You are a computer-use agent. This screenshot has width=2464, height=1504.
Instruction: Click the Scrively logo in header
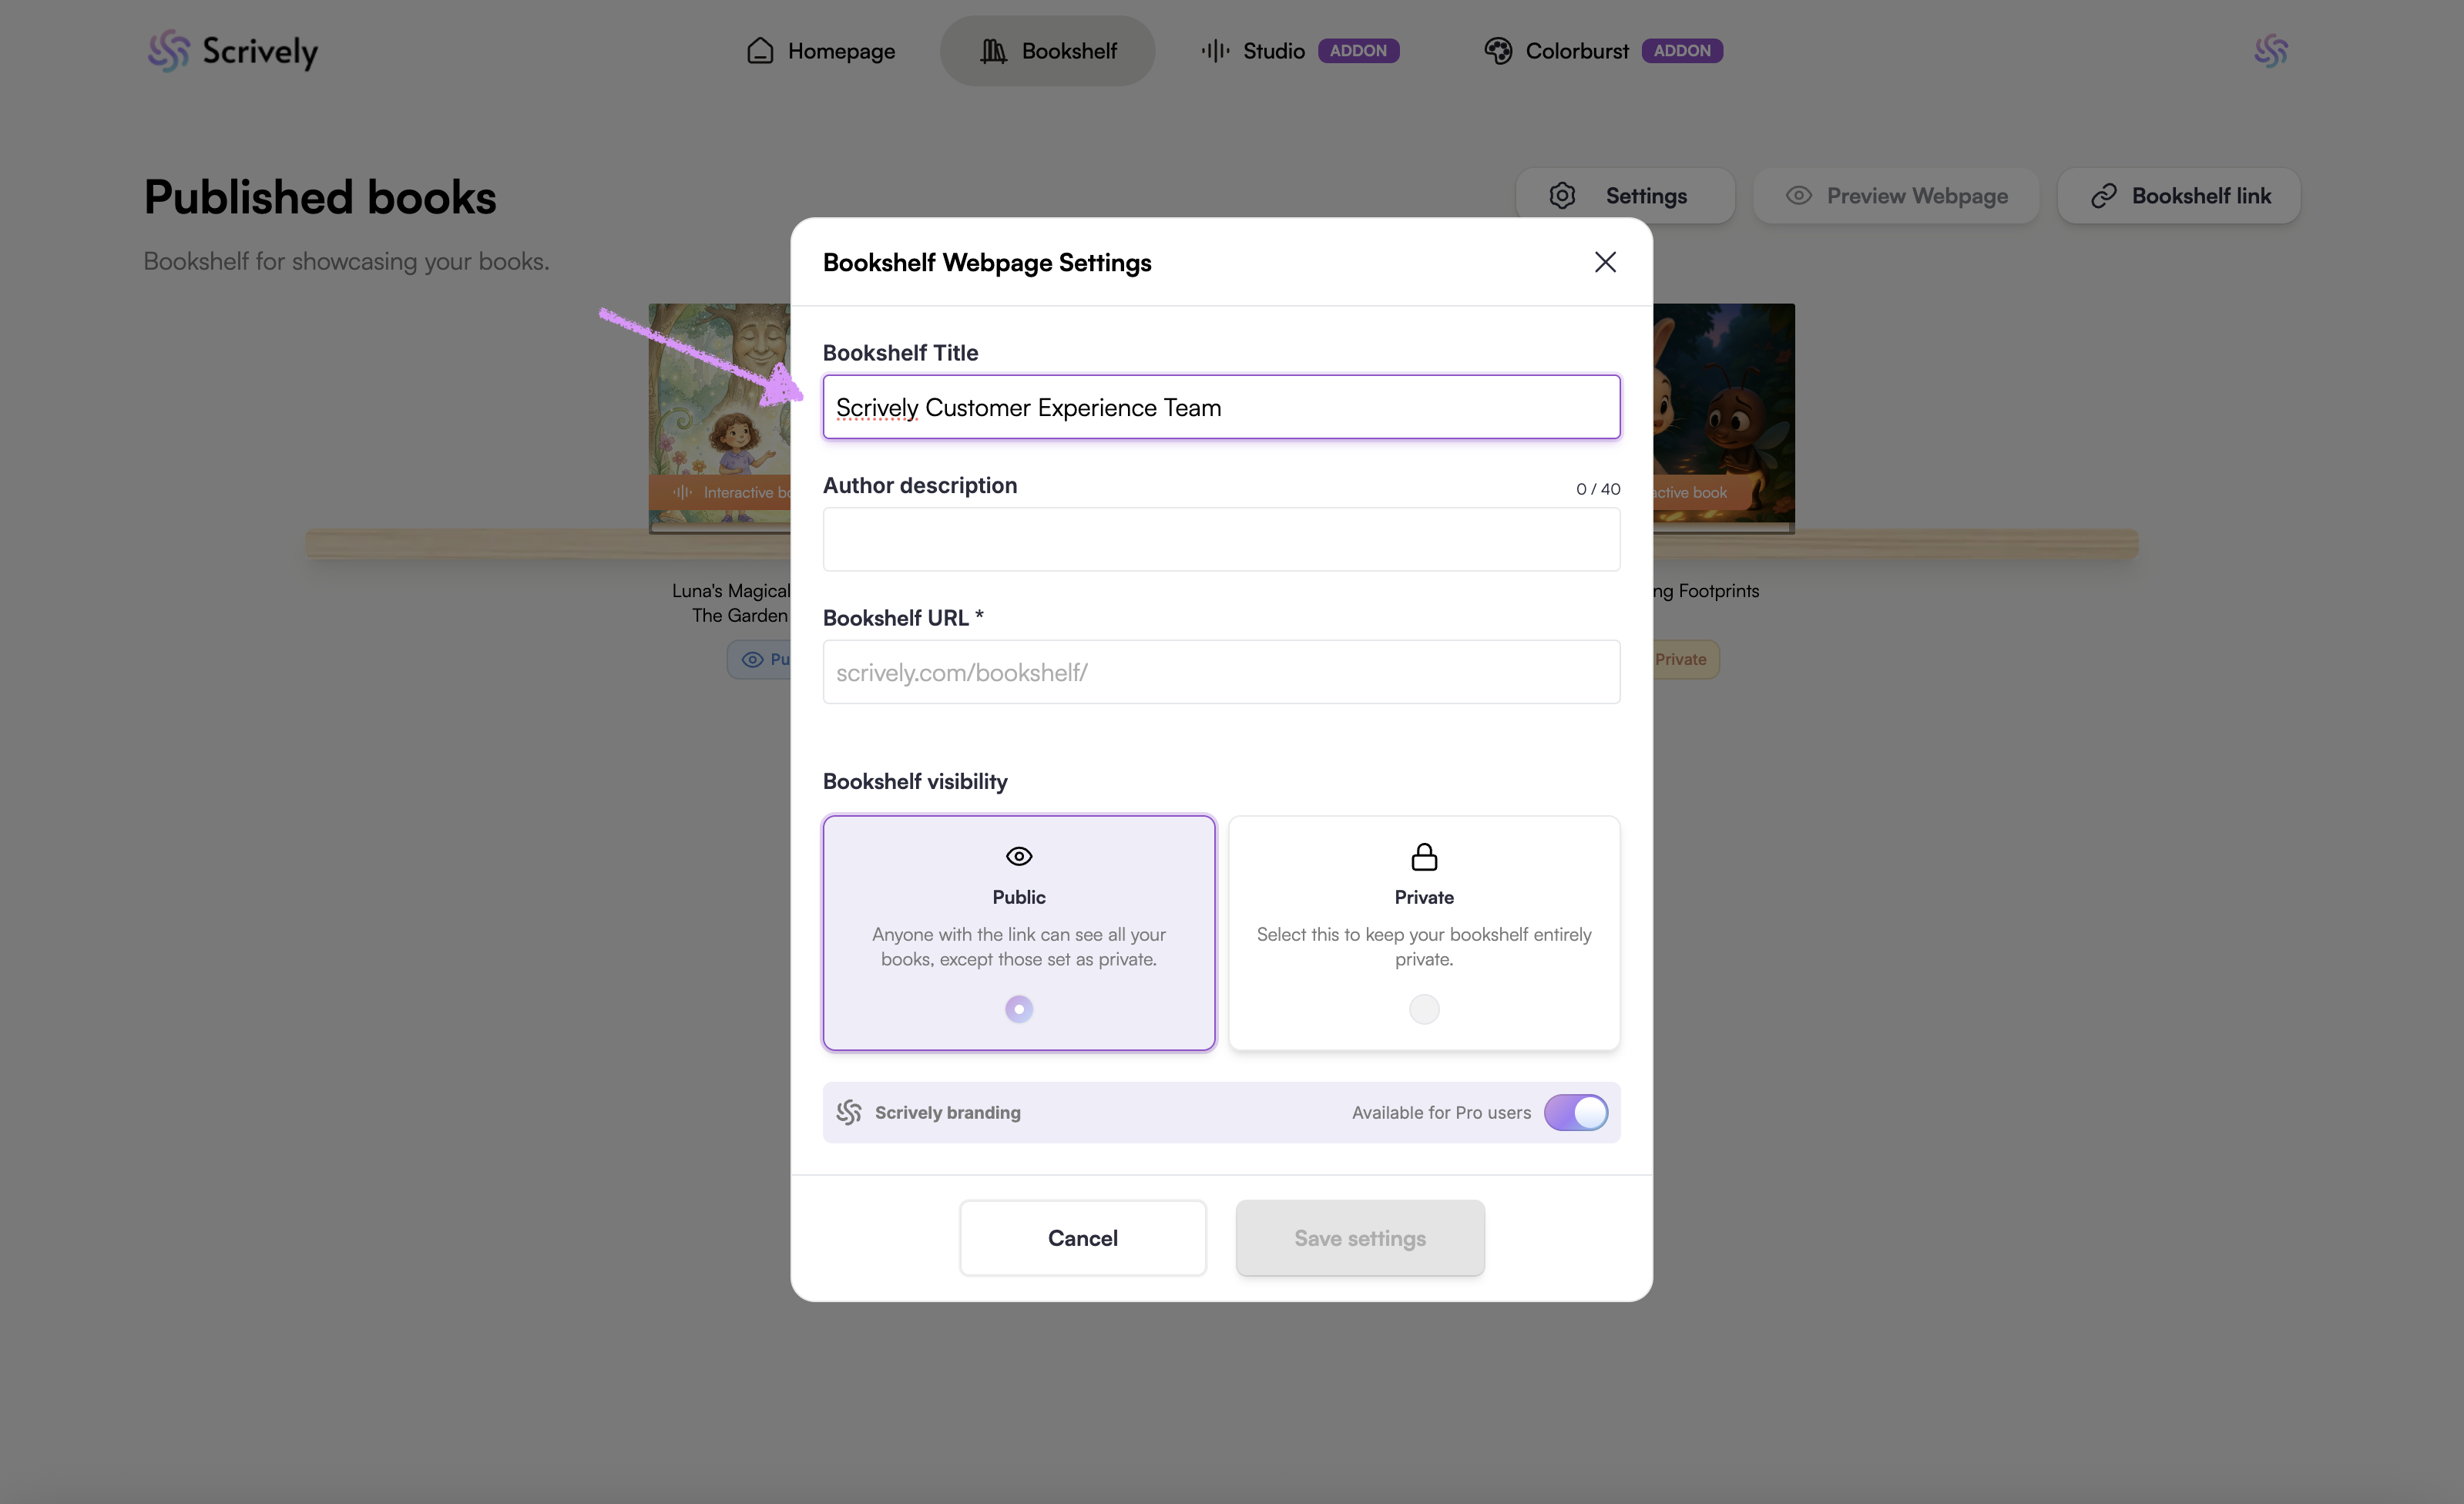(x=232, y=50)
